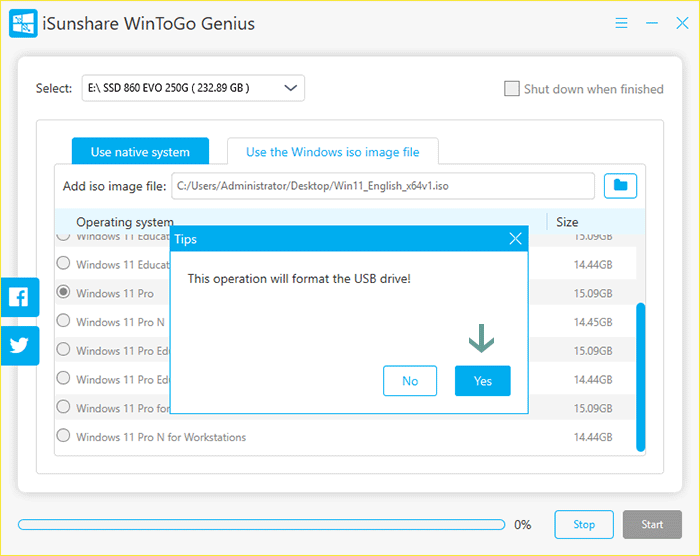
Task: Enable Shut down when finished checkbox
Action: click(512, 88)
